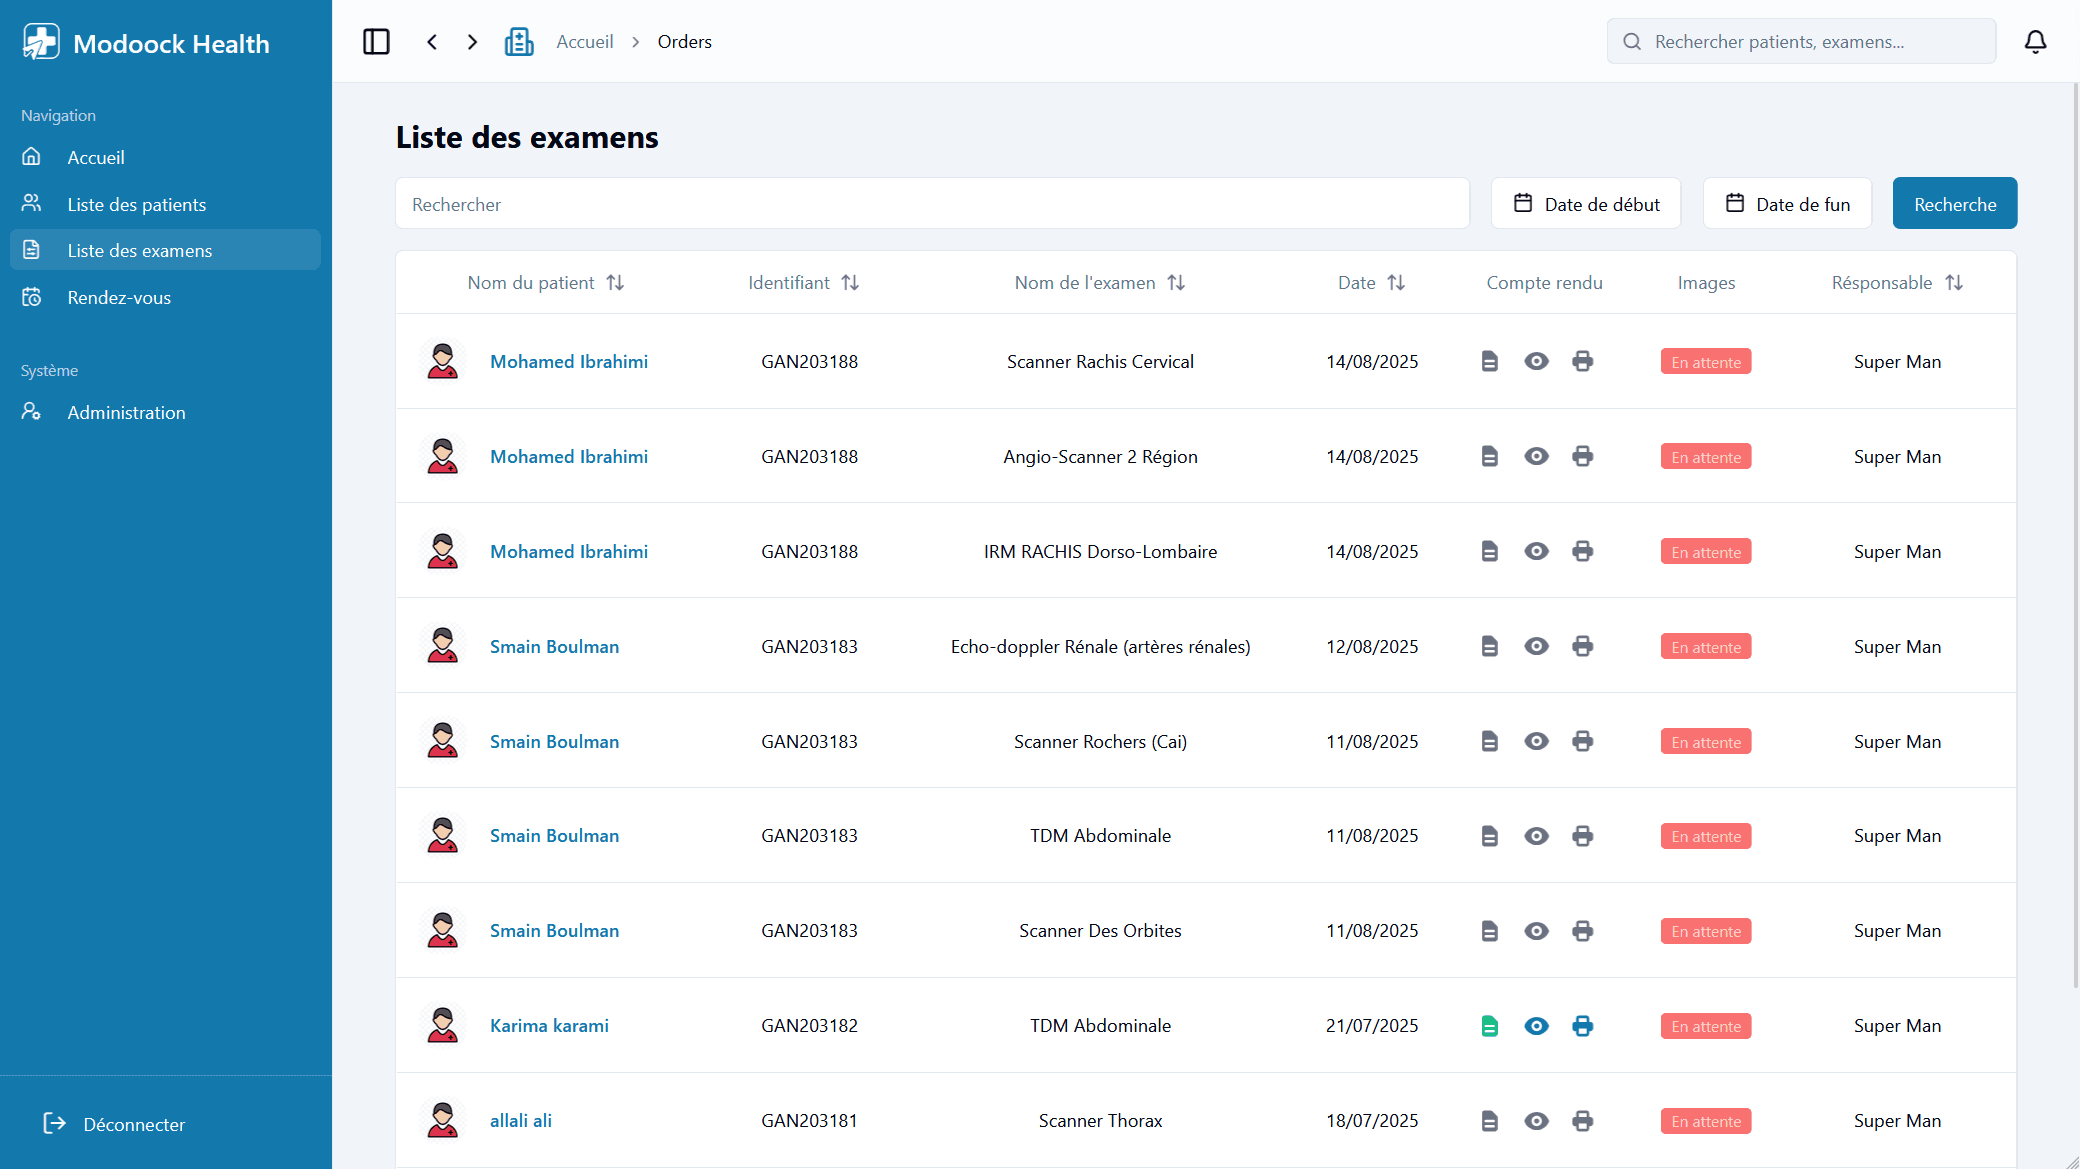Screen dimensions: 2080x1169
Task: Select Liste des patients menu item
Action: click(137, 204)
